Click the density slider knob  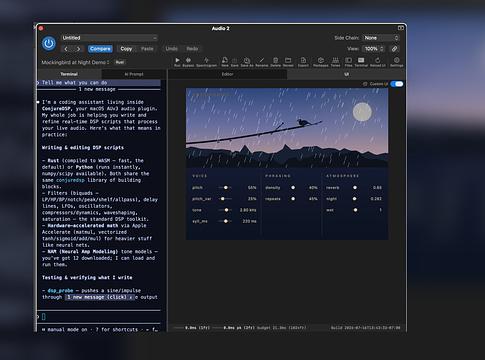pos(293,188)
